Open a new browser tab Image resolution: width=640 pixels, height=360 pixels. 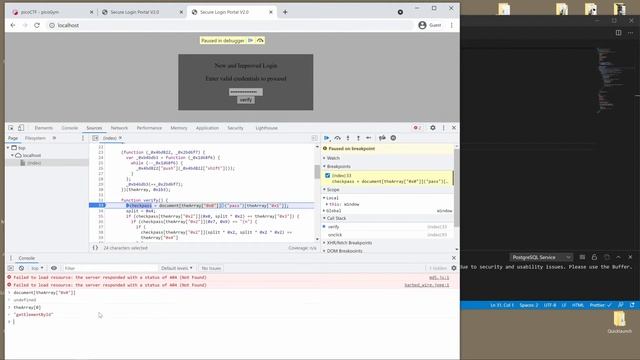(x=285, y=12)
